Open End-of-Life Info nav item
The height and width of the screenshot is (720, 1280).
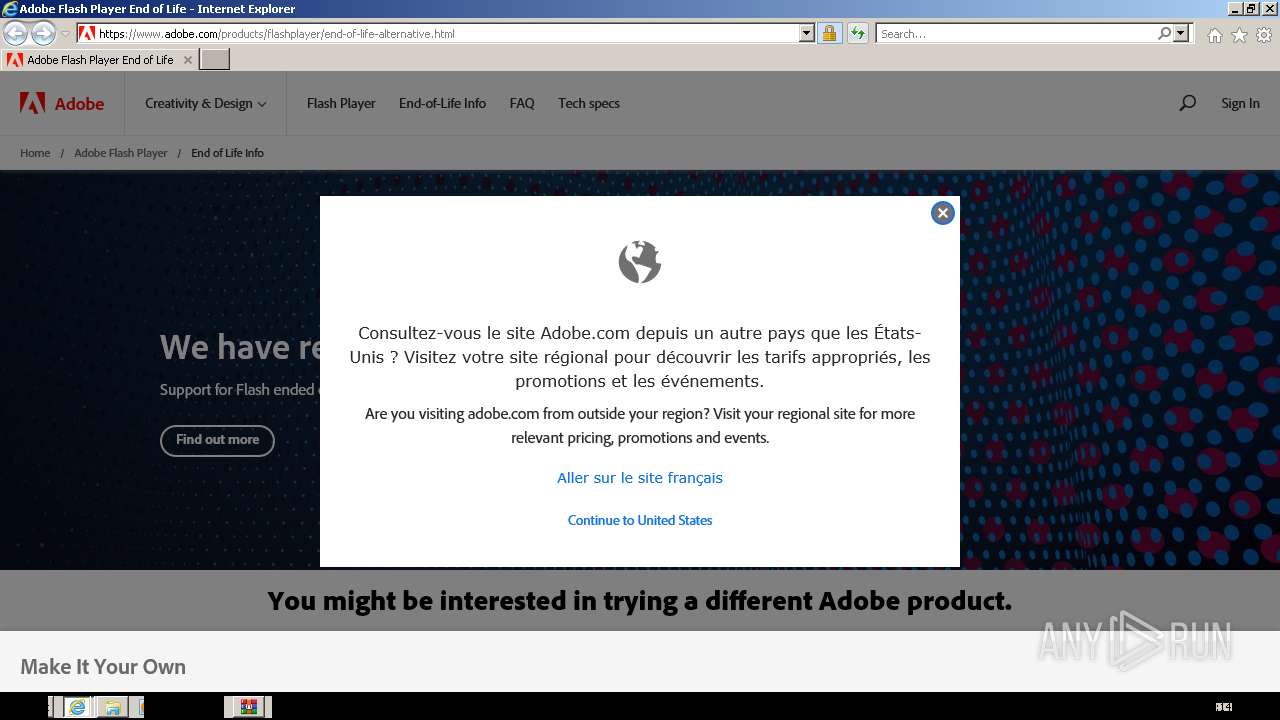pos(442,103)
